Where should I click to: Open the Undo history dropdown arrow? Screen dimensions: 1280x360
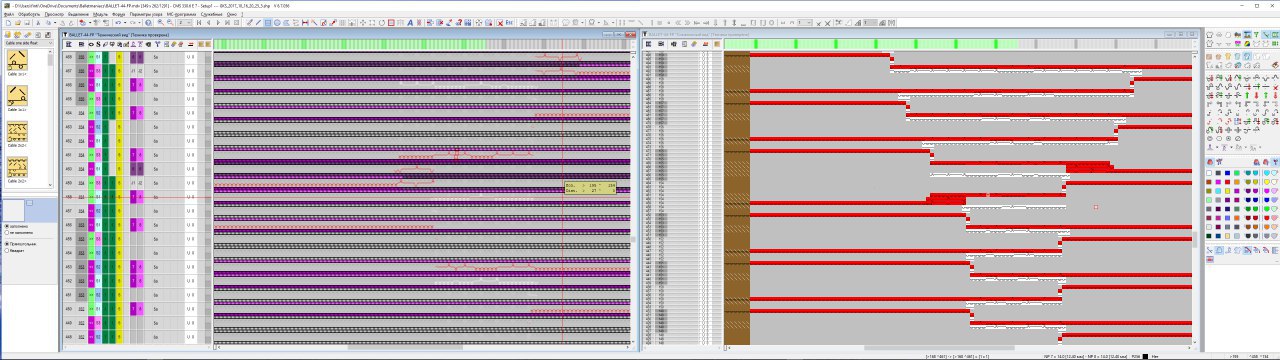pyautogui.click(x=125, y=23)
